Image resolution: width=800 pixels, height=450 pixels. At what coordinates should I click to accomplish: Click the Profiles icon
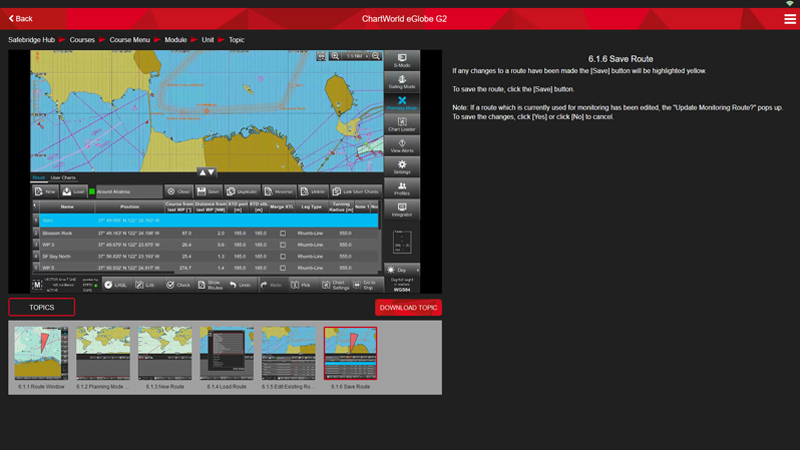click(402, 188)
